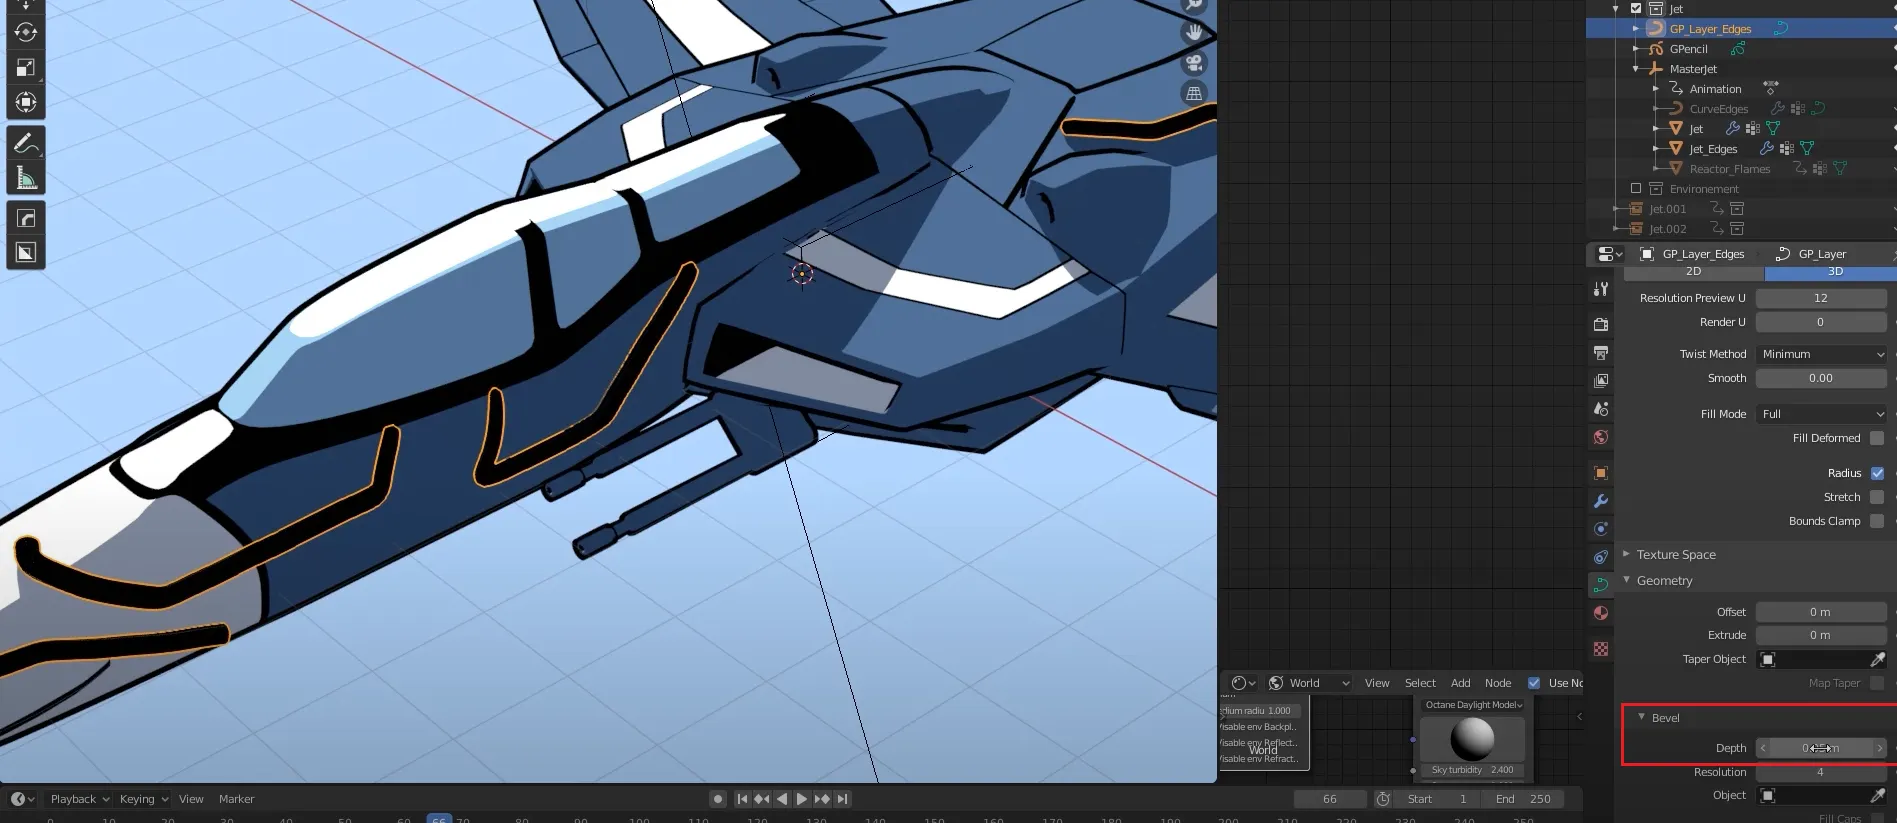Screen dimensions: 1897x823
Task: Enable the Bounds Clamp checkbox
Action: (x=1877, y=521)
